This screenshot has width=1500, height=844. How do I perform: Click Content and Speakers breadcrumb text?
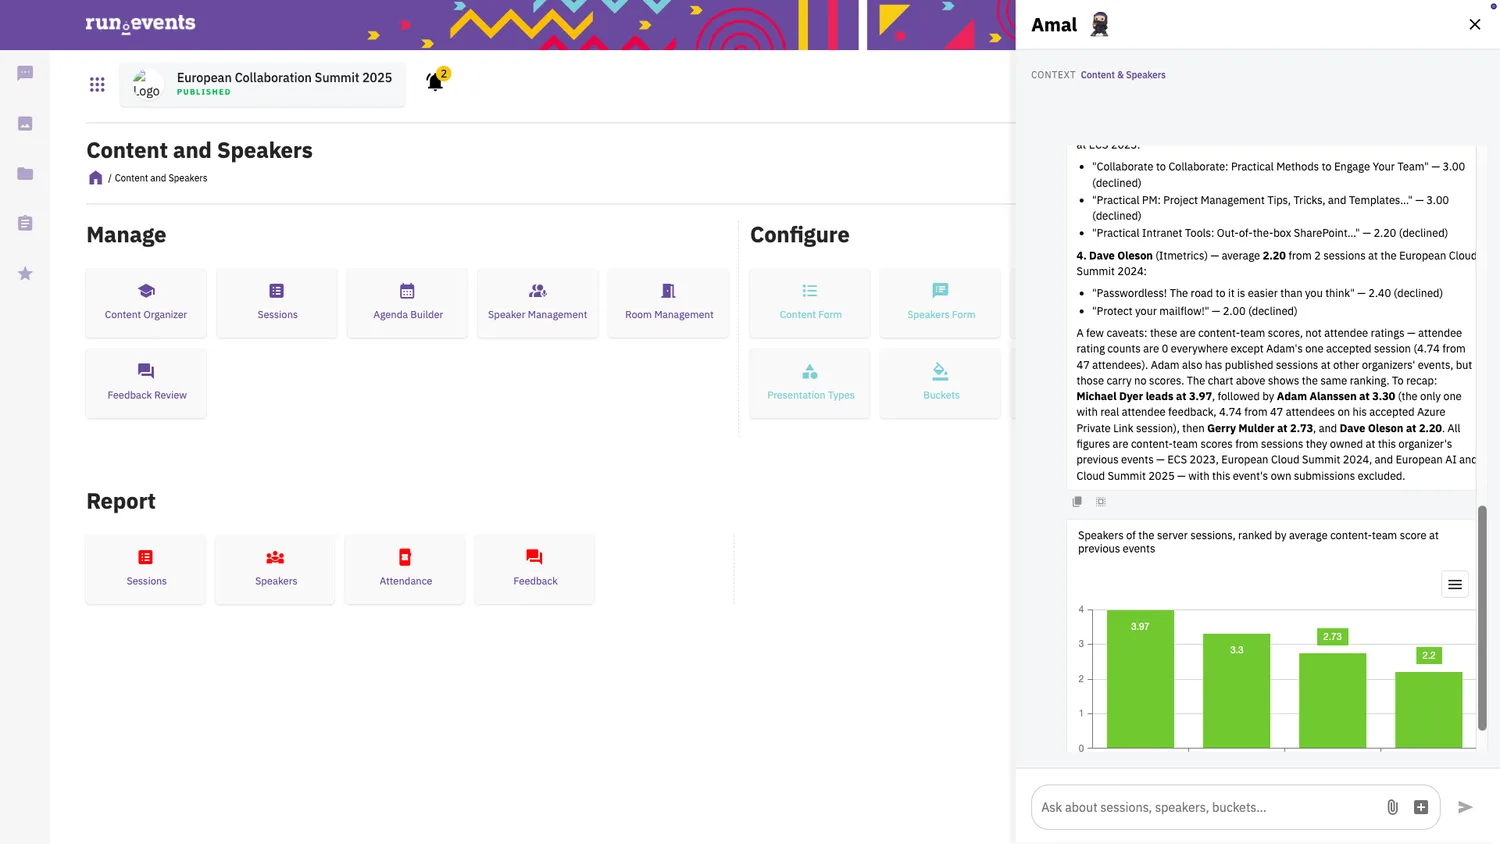click(161, 178)
